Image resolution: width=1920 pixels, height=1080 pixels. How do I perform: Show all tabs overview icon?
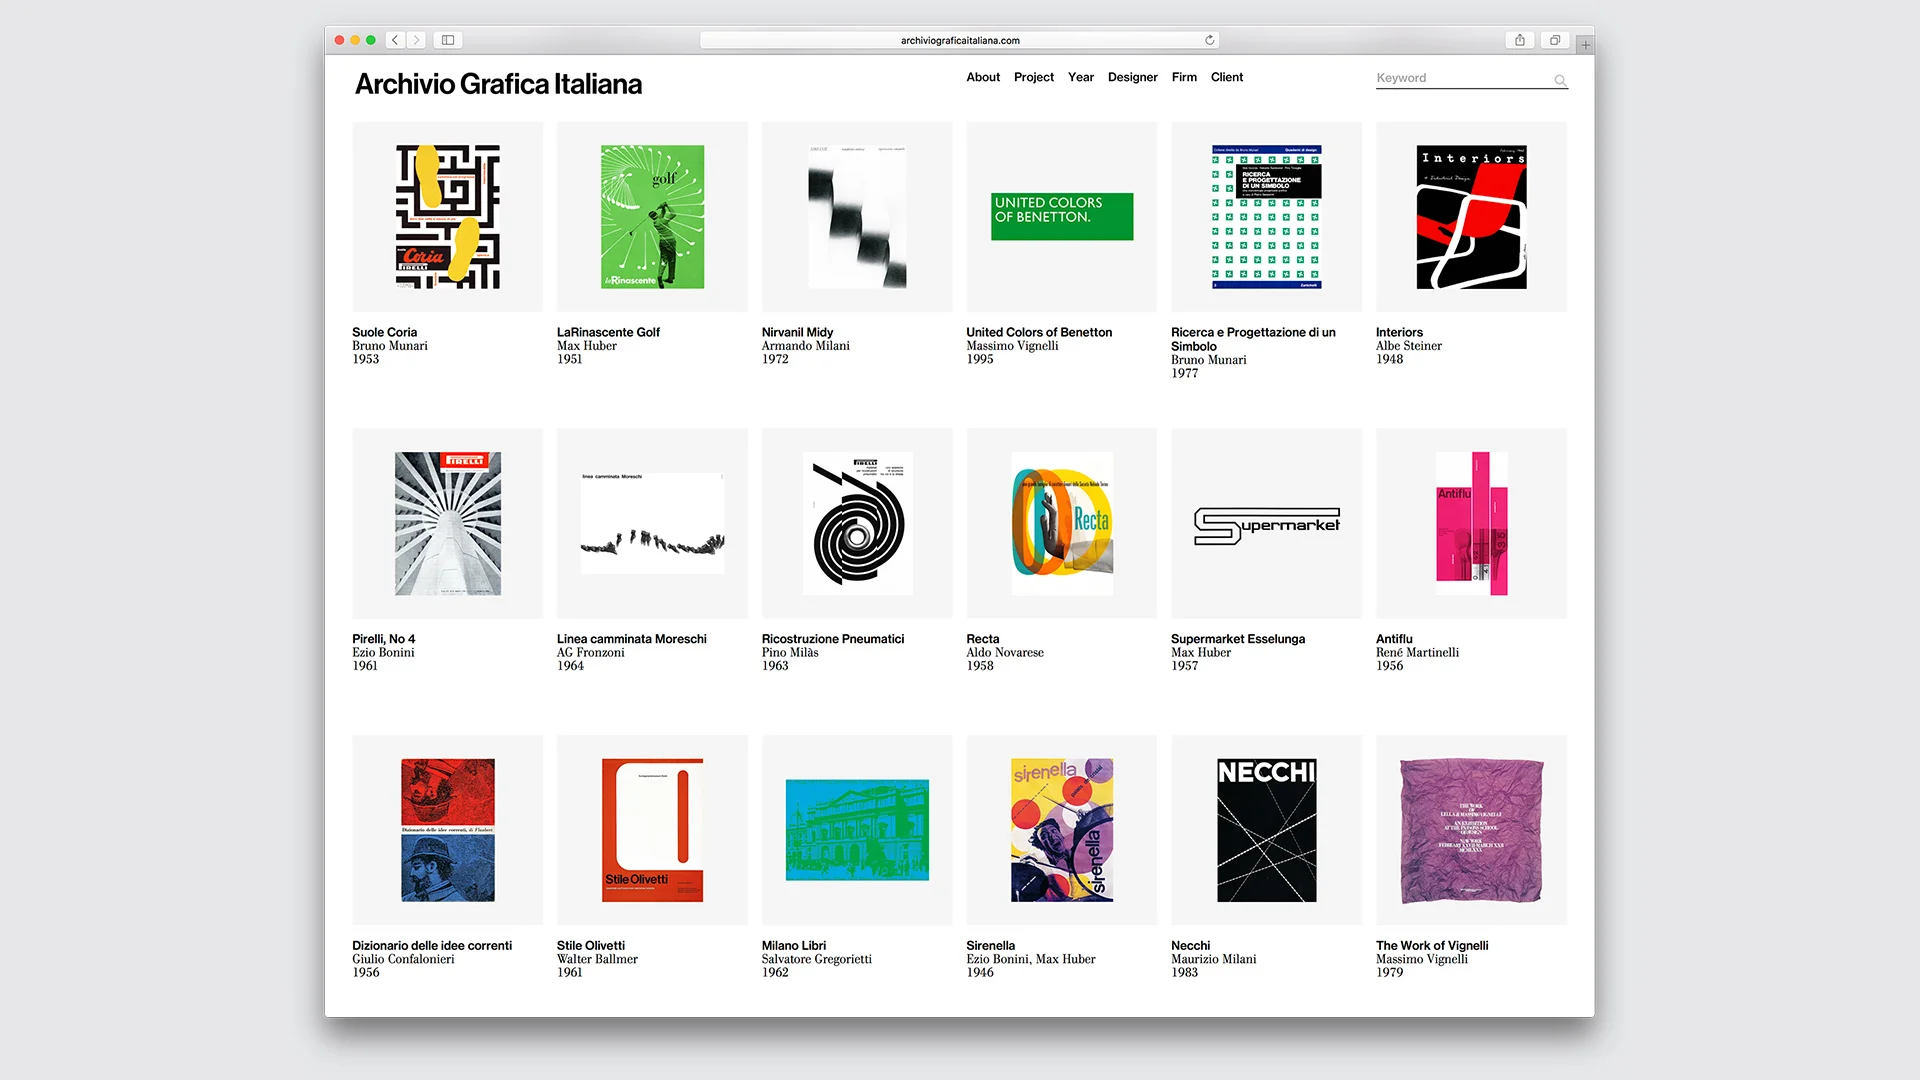click(x=1554, y=40)
